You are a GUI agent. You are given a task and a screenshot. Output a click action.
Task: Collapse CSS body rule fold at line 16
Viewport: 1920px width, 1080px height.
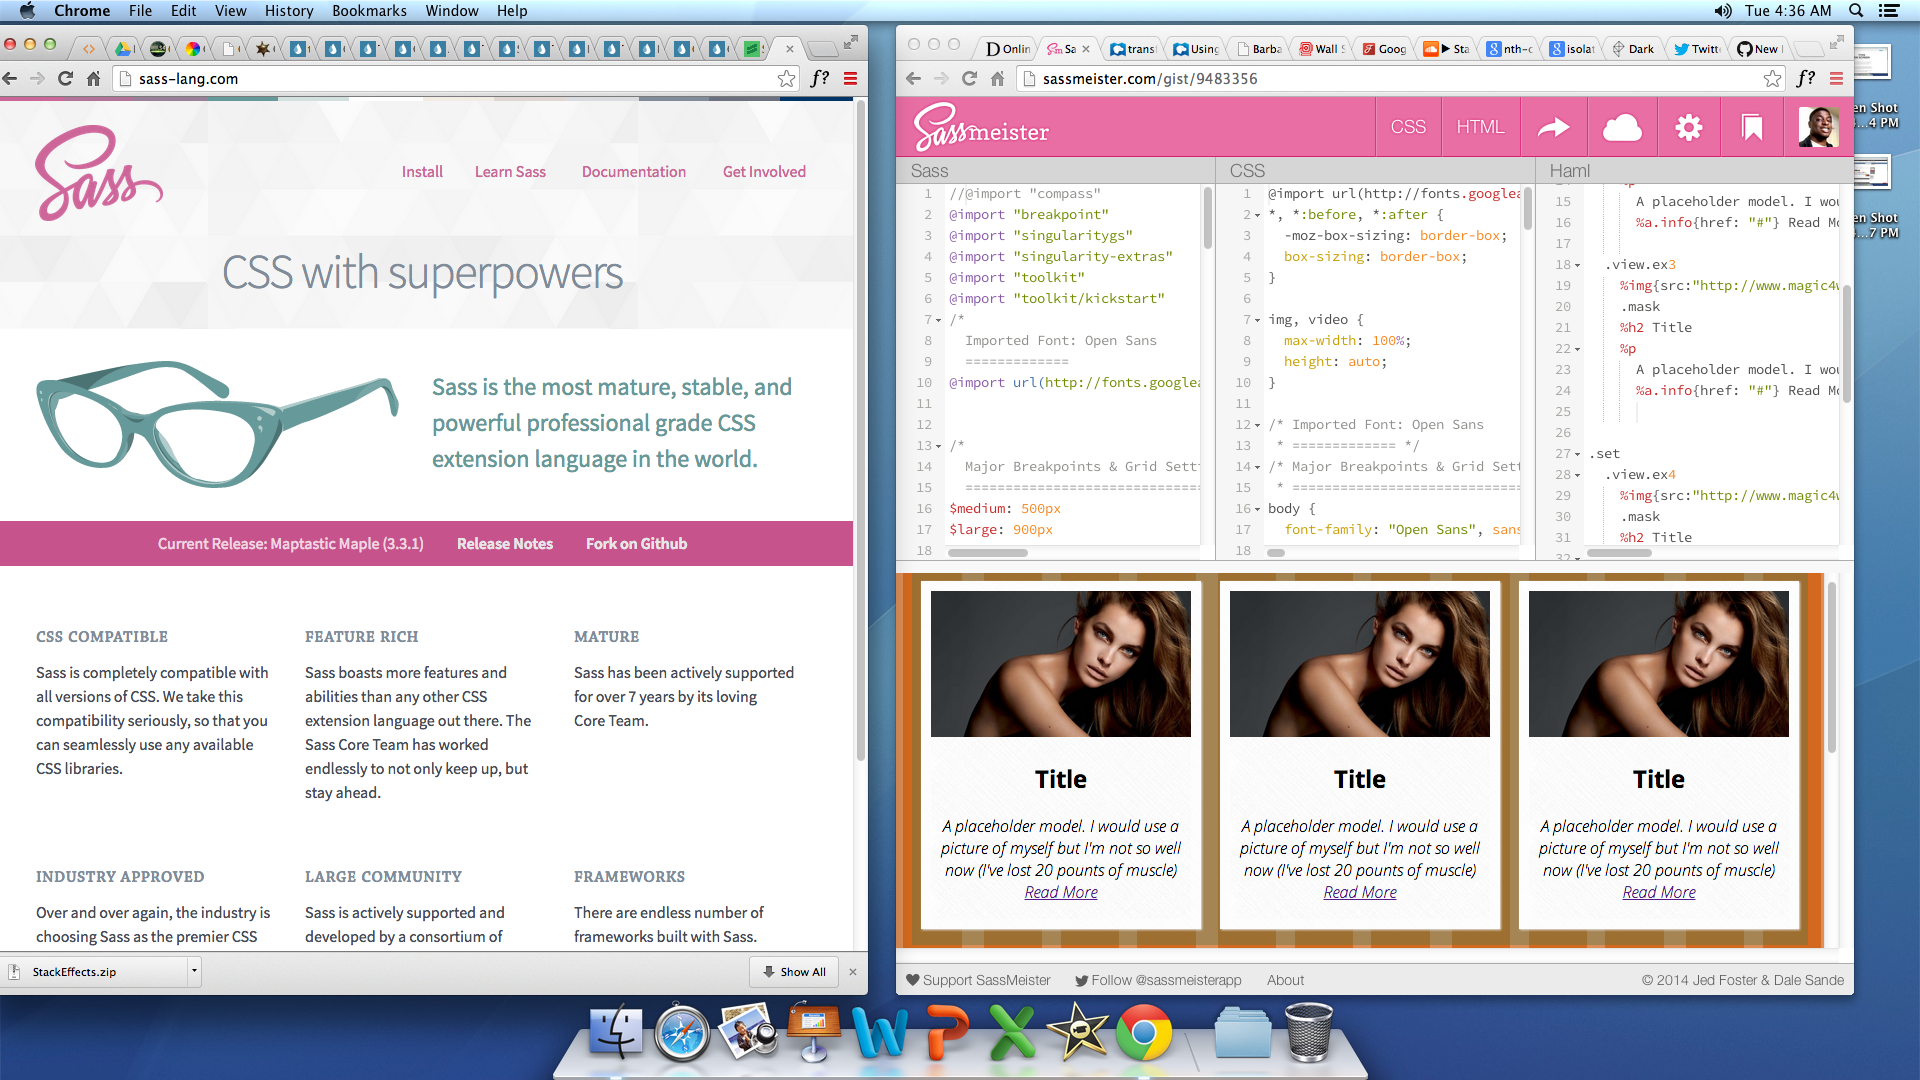pyautogui.click(x=1257, y=509)
